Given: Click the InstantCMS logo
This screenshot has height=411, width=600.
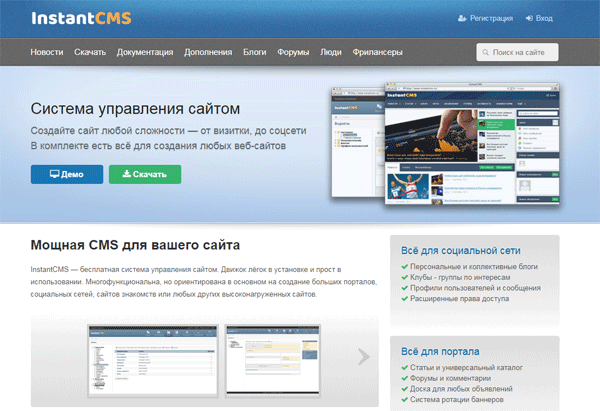Looking at the screenshot, I should (x=81, y=18).
